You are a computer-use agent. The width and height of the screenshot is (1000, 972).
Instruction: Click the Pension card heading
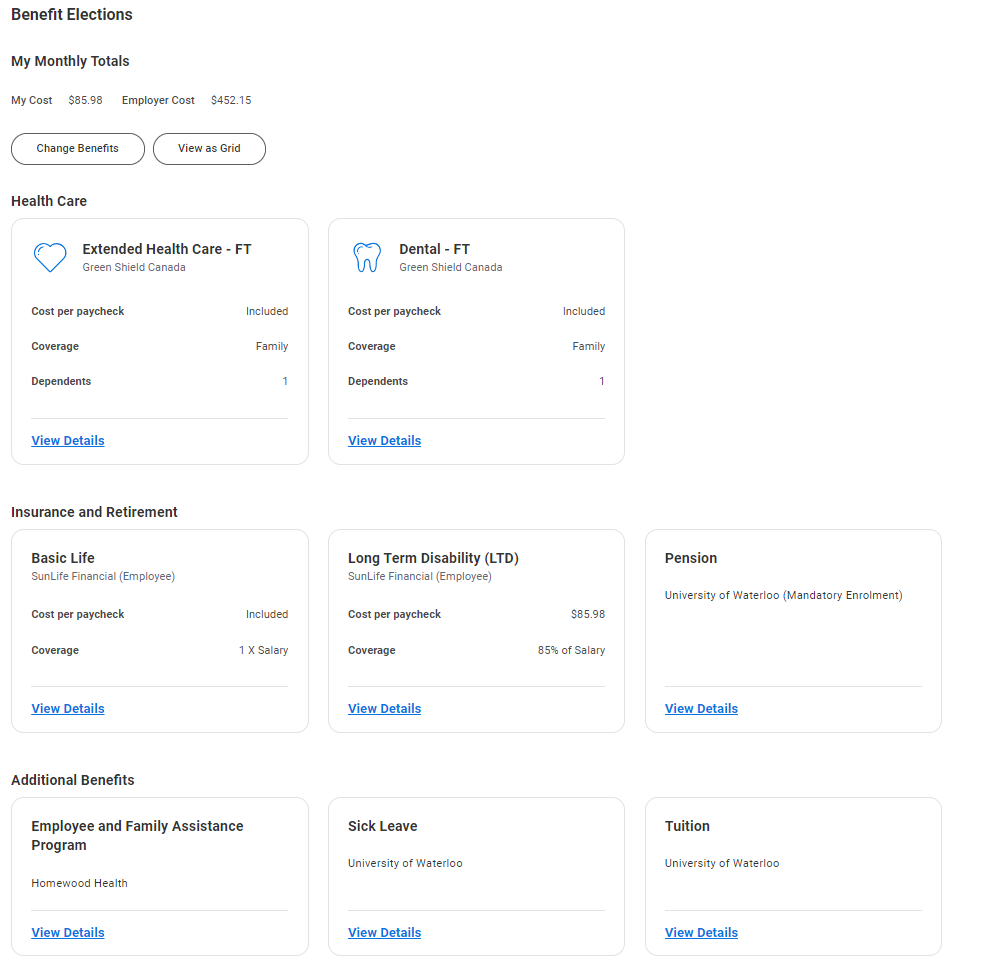[x=691, y=558]
